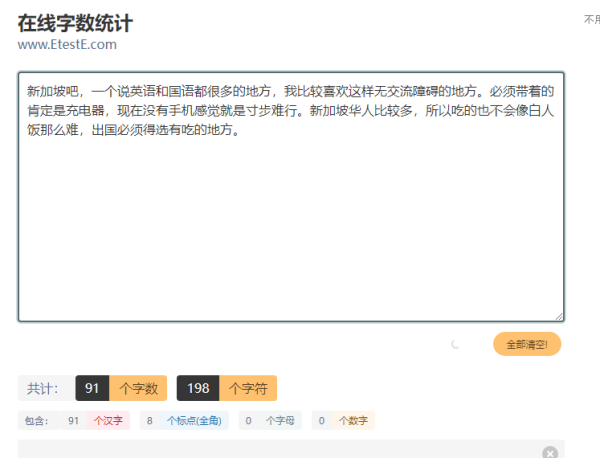Image resolution: width=600 pixels, height=458 pixels.
Task: Click the 在线字数统计 page title
Action: click(75, 23)
